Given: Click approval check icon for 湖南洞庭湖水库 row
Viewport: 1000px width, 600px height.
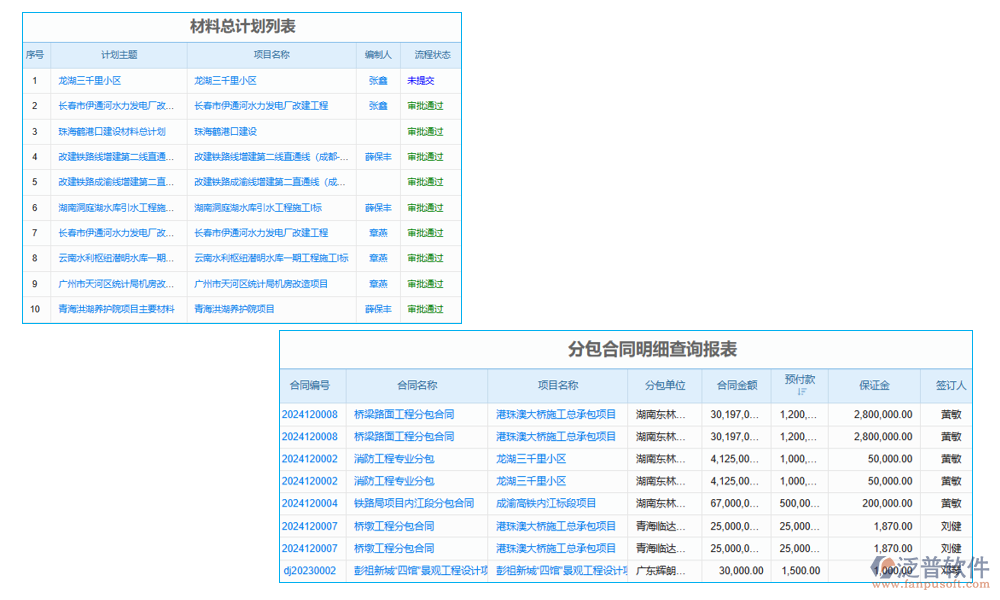Looking at the screenshot, I should [423, 207].
